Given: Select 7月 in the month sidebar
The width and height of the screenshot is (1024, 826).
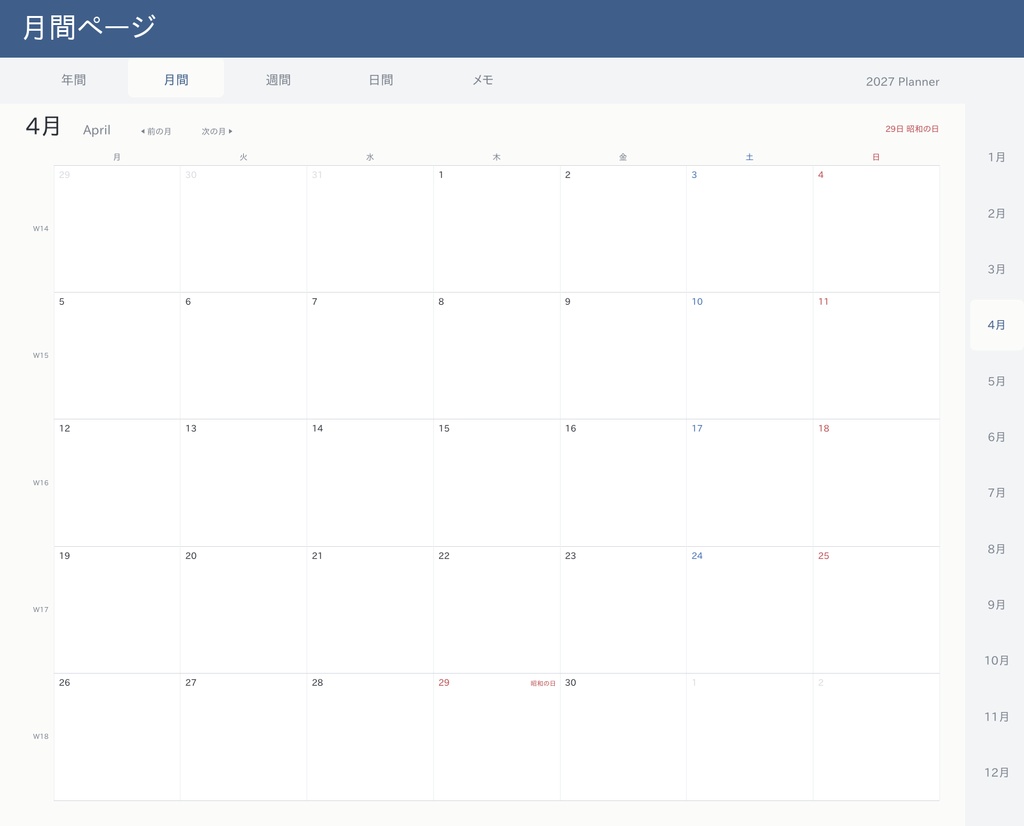Looking at the screenshot, I should [997, 493].
